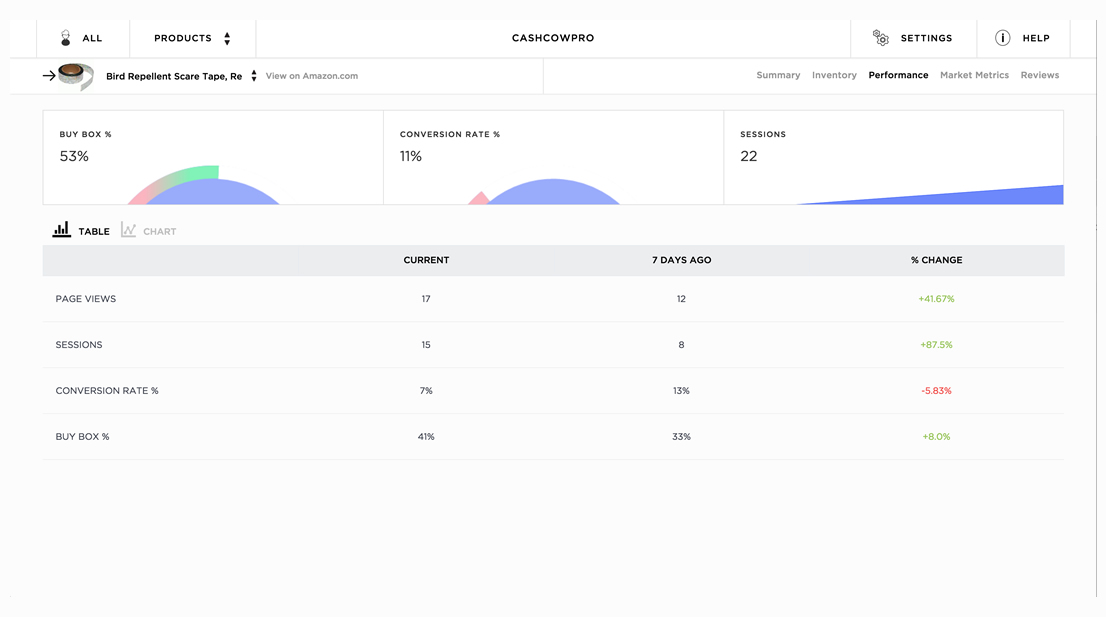Click the BUY BOX % card heading
This screenshot has height=617, width=1106.
85,134
